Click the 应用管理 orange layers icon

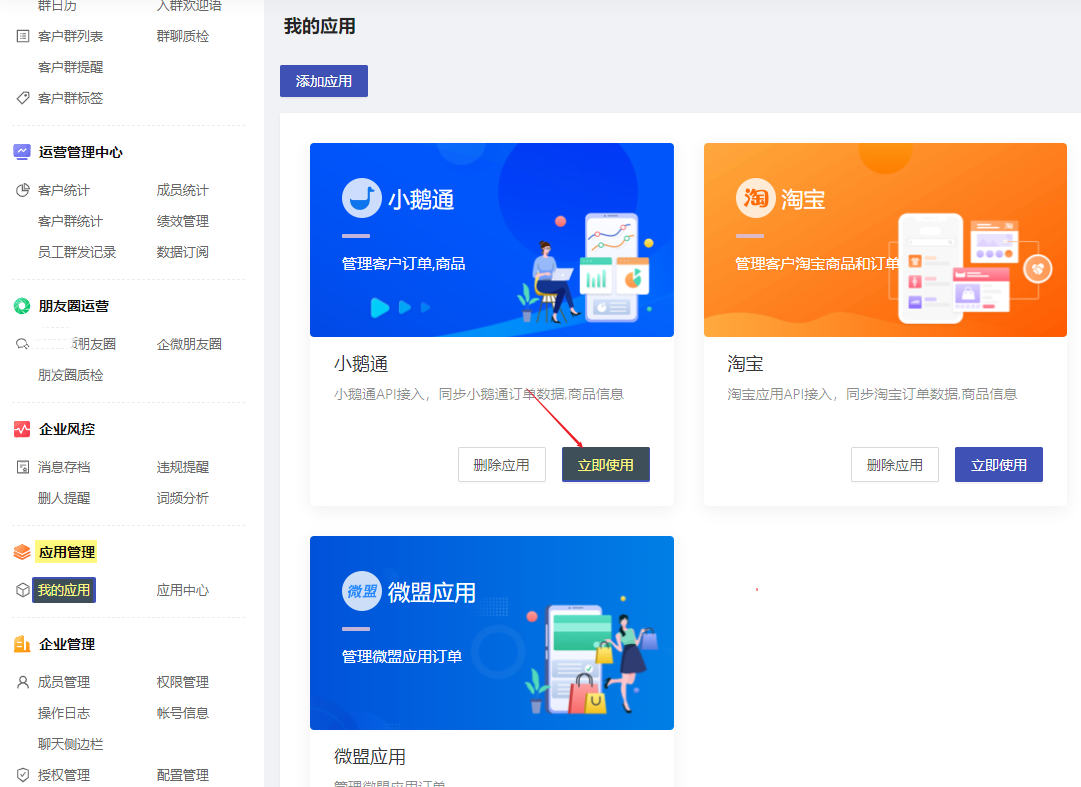(x=22, y=552)
